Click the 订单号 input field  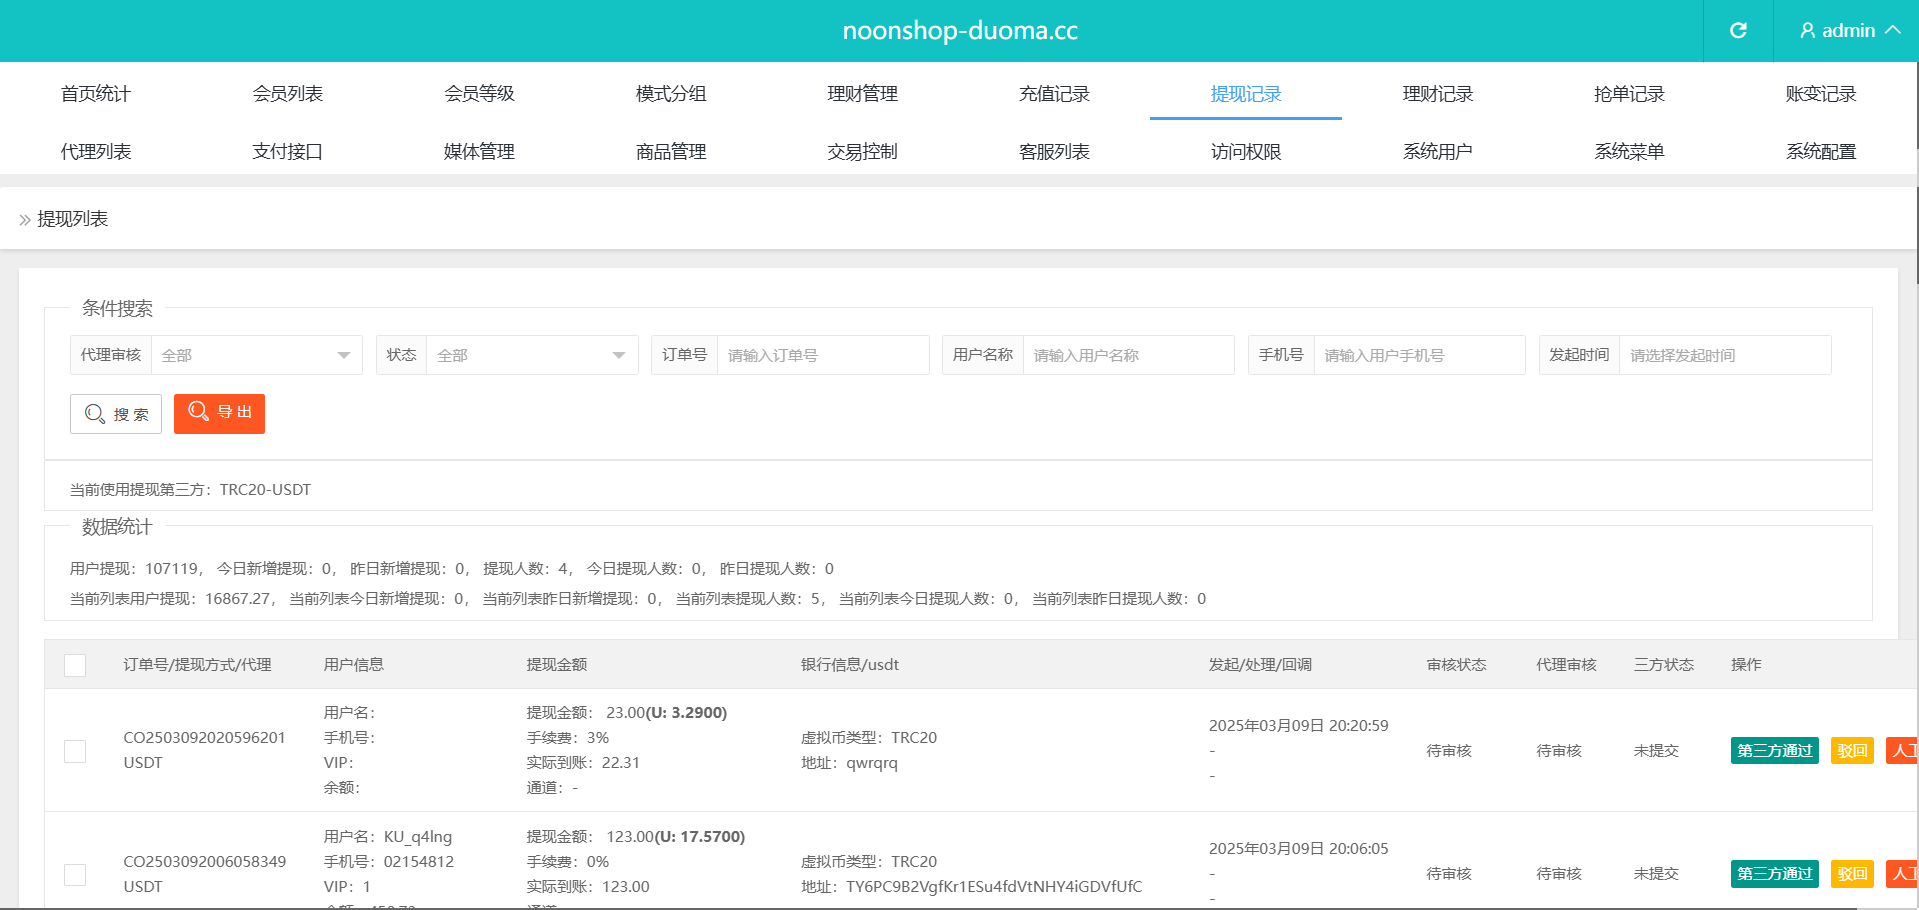point(822,355)
